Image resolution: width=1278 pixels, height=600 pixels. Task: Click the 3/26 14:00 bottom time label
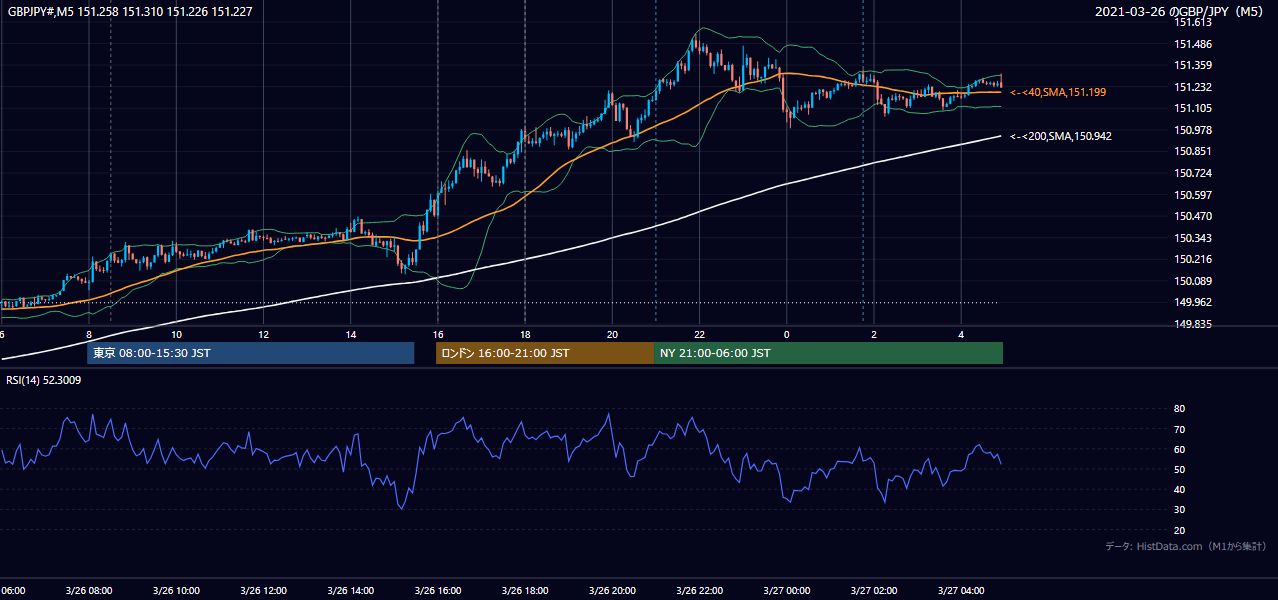(x=350, y=591)
